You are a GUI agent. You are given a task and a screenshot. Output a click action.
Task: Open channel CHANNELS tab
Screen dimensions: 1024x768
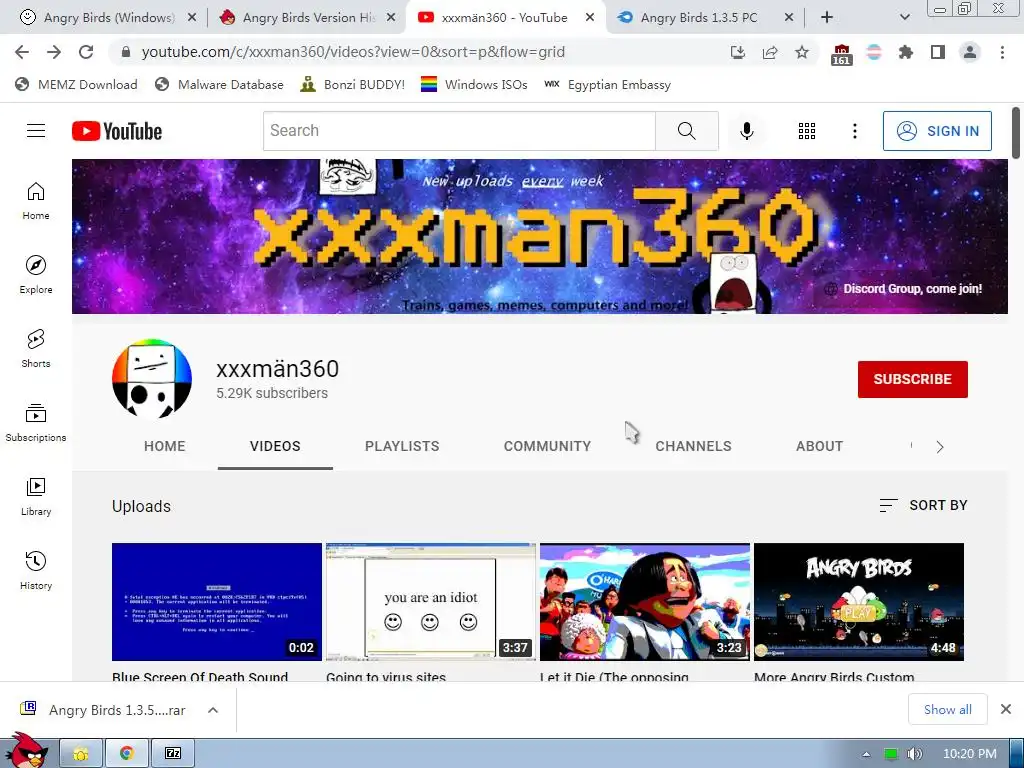(694, 446)
